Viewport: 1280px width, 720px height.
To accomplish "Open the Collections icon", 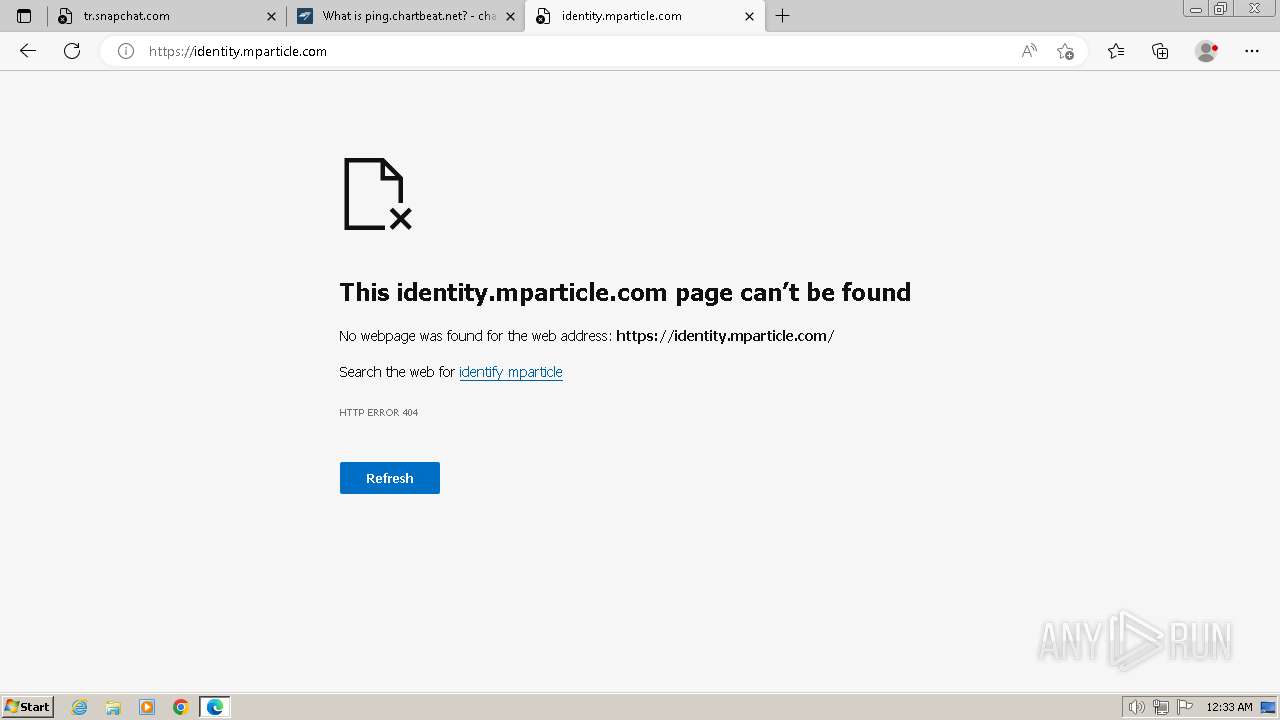I will click(1160, 51).
